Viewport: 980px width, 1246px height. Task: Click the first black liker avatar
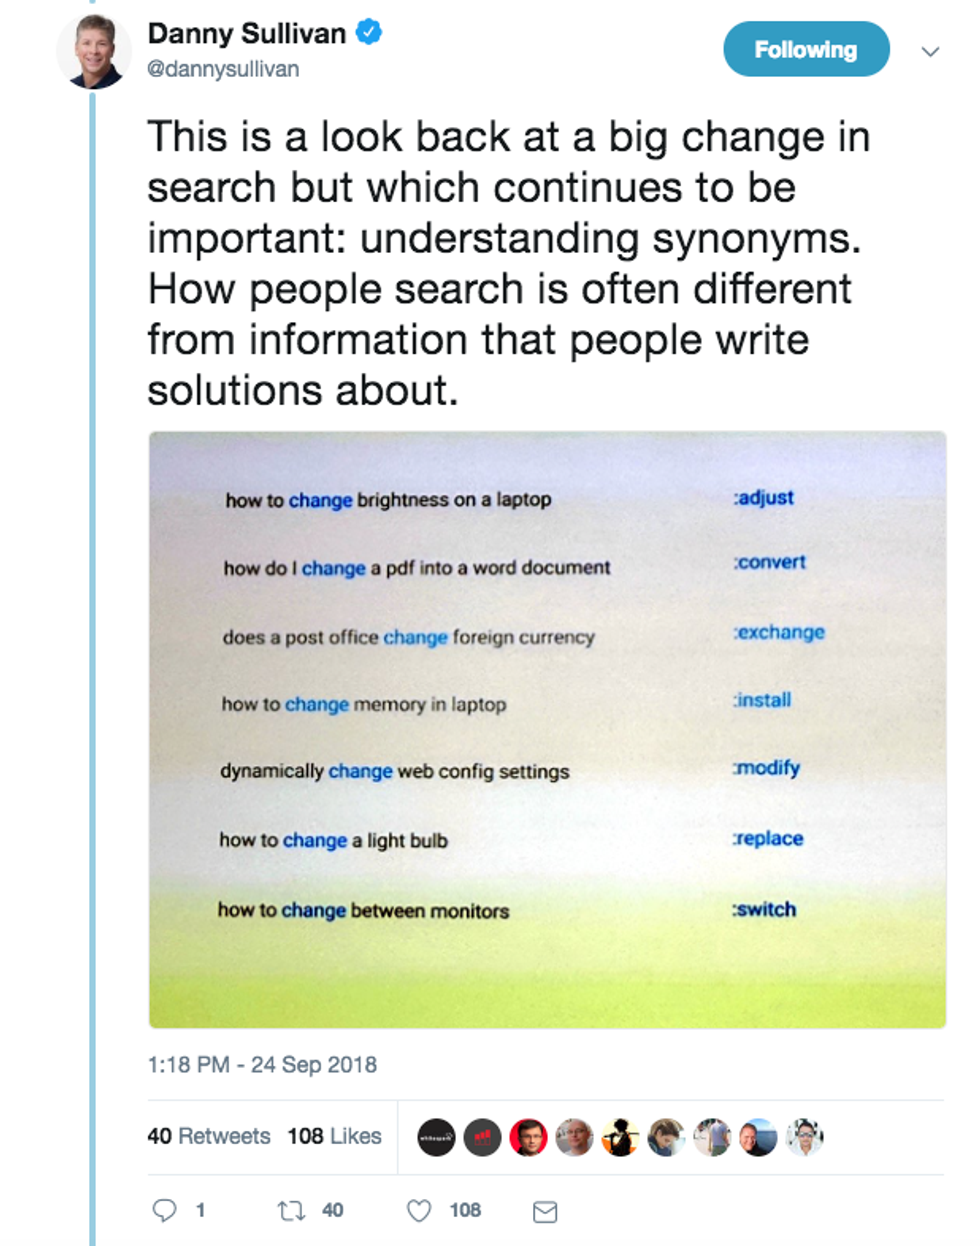pos(436,1137)
